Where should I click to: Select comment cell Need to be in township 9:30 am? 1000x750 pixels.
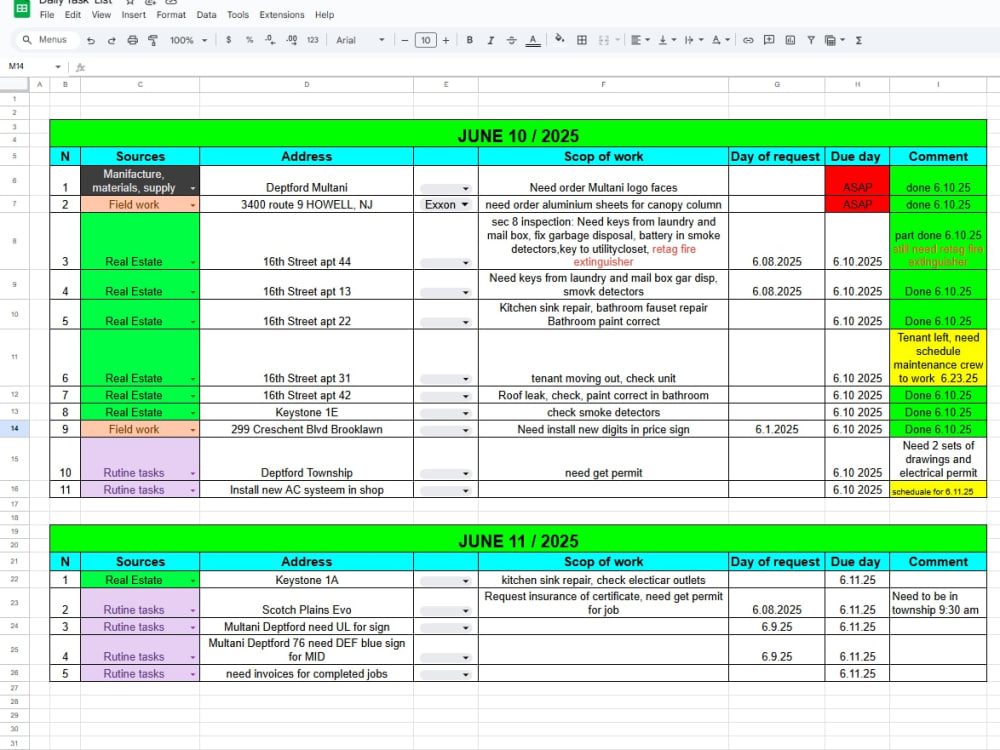[x=938, y=602]
